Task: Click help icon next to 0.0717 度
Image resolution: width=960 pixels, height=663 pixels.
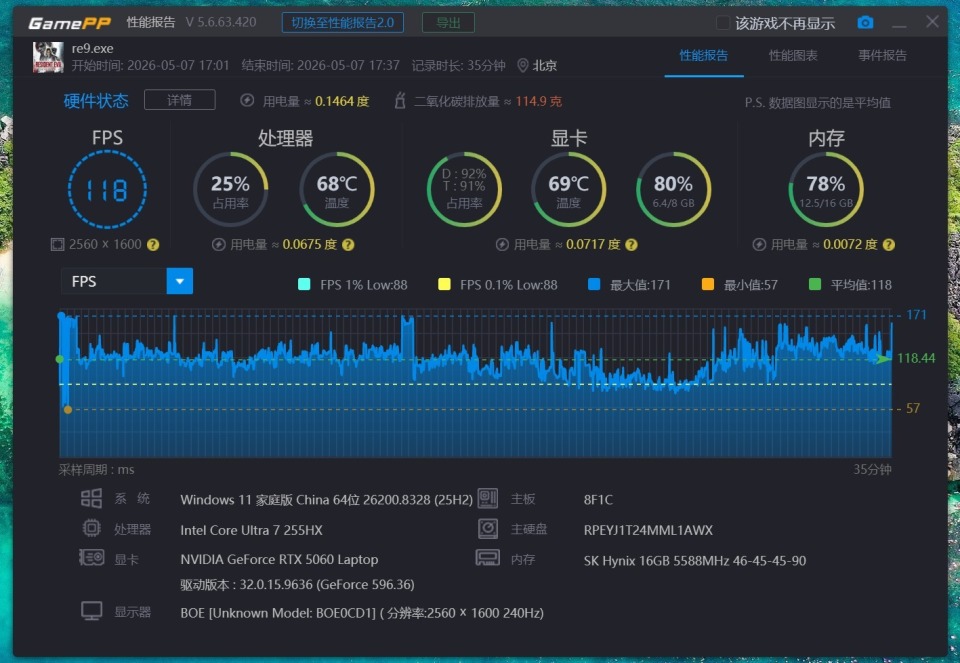Action: pos(631,245)
